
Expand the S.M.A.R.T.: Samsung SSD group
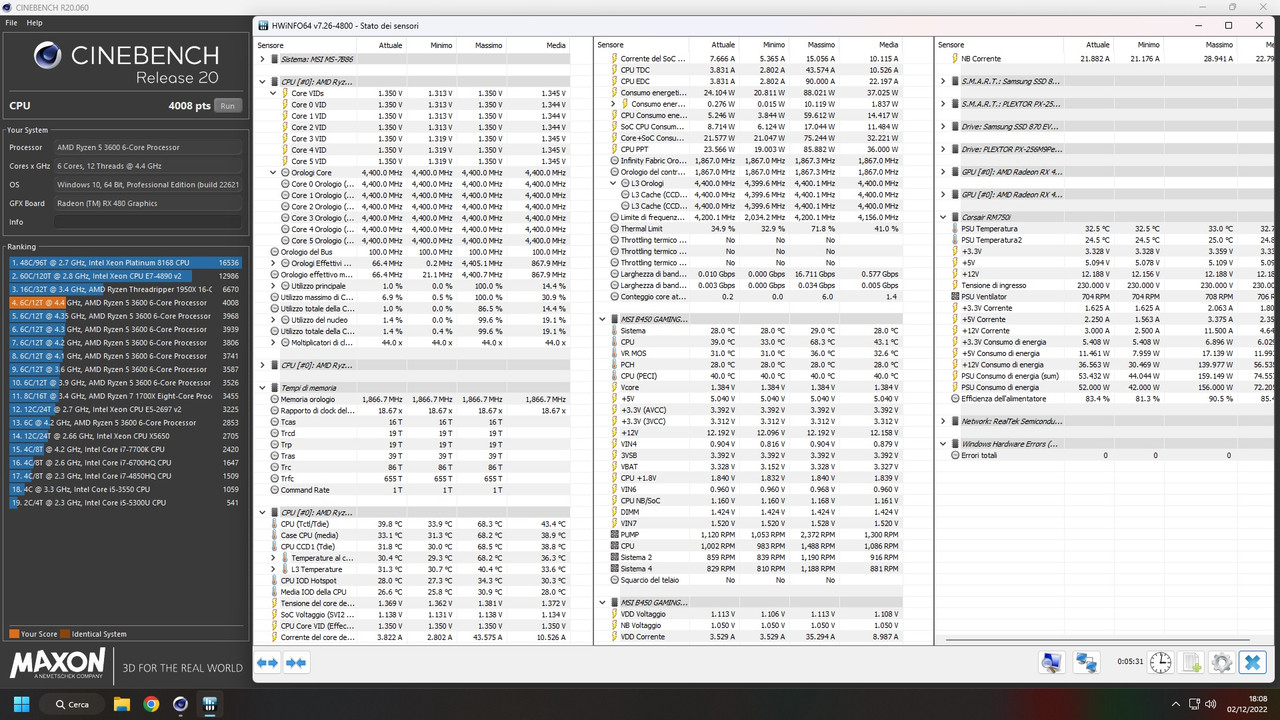click(942, 81)
